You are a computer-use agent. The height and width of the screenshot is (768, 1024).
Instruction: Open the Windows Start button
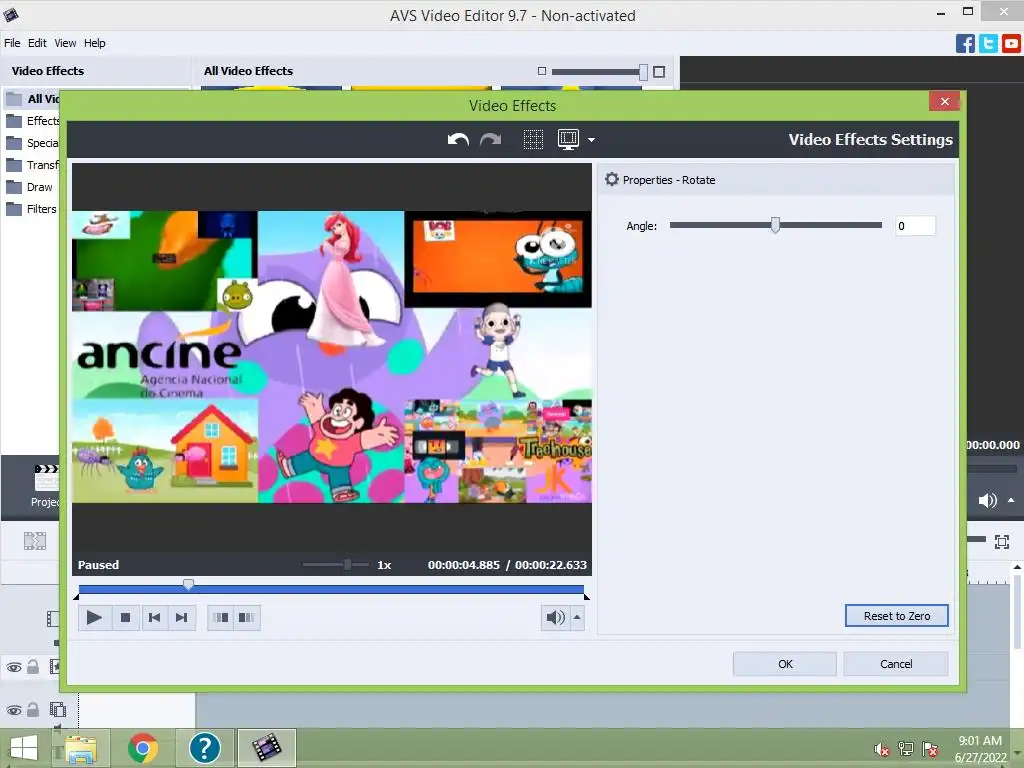tap(24, 748)
